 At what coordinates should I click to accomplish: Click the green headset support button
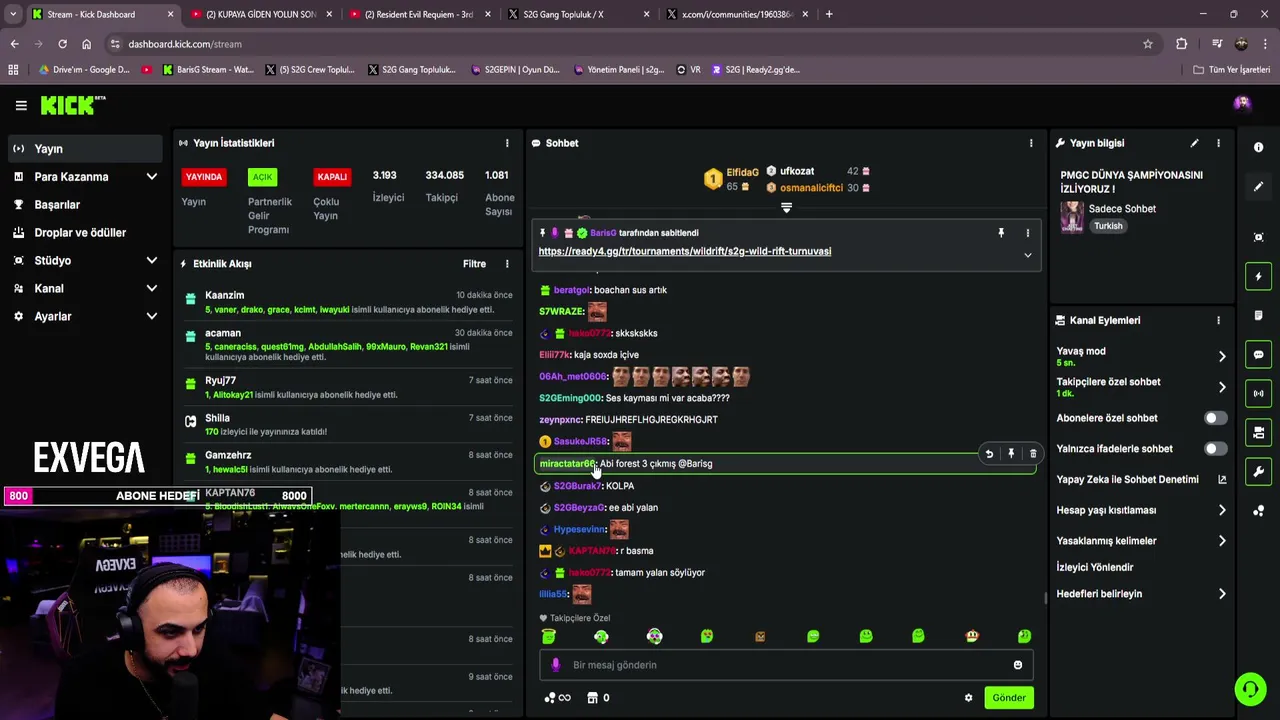click(x=1250, y=689)
